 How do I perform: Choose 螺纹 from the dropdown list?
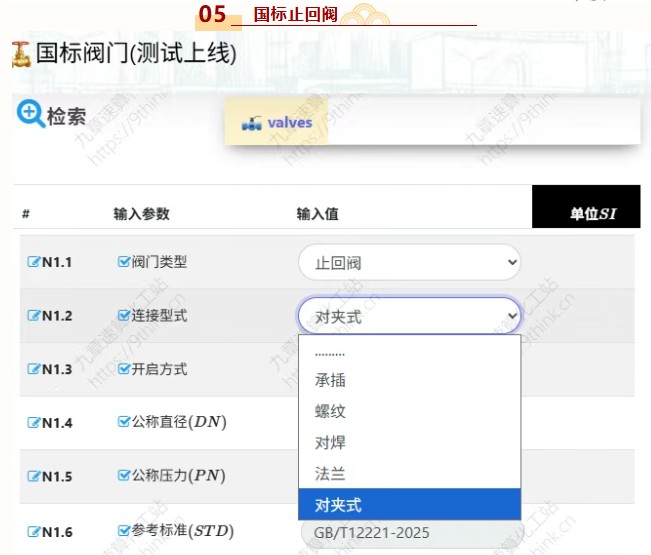point(330,411)
